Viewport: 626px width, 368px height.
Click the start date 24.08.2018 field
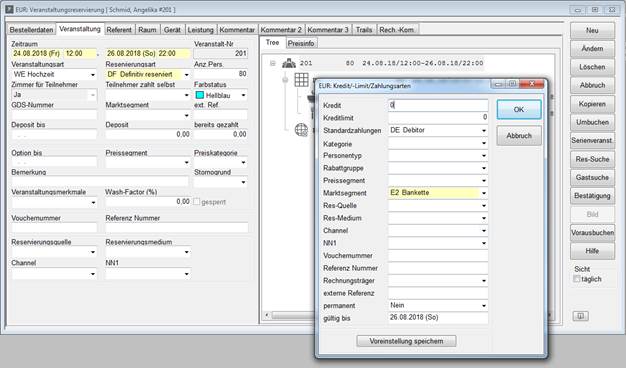pyautogui.click(x=36, y=53)
